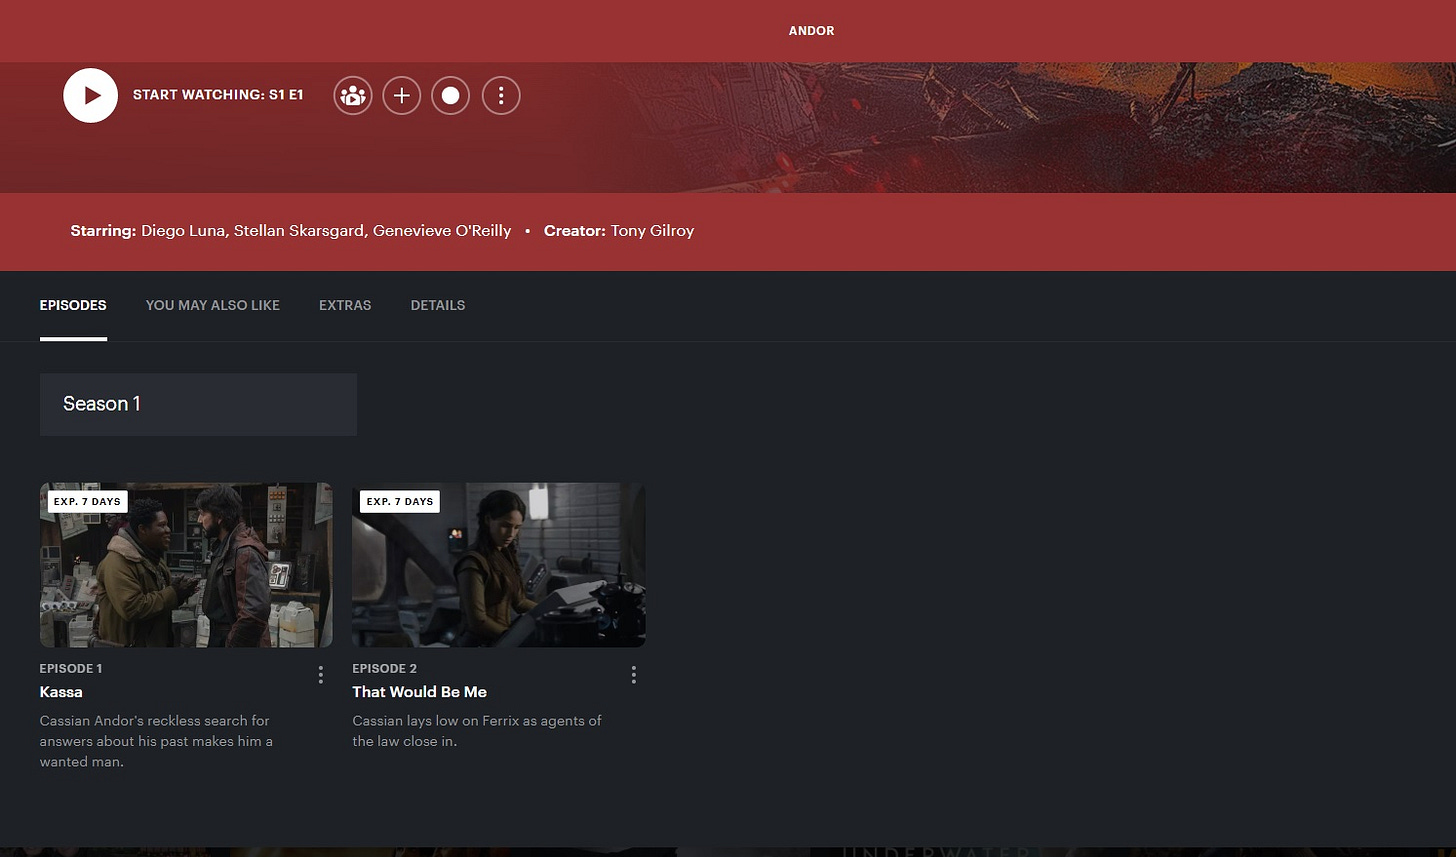This screenshot has height=857, width=1456.
Task: Click the EPISODE 1 label
Action: tap(71, 668)
